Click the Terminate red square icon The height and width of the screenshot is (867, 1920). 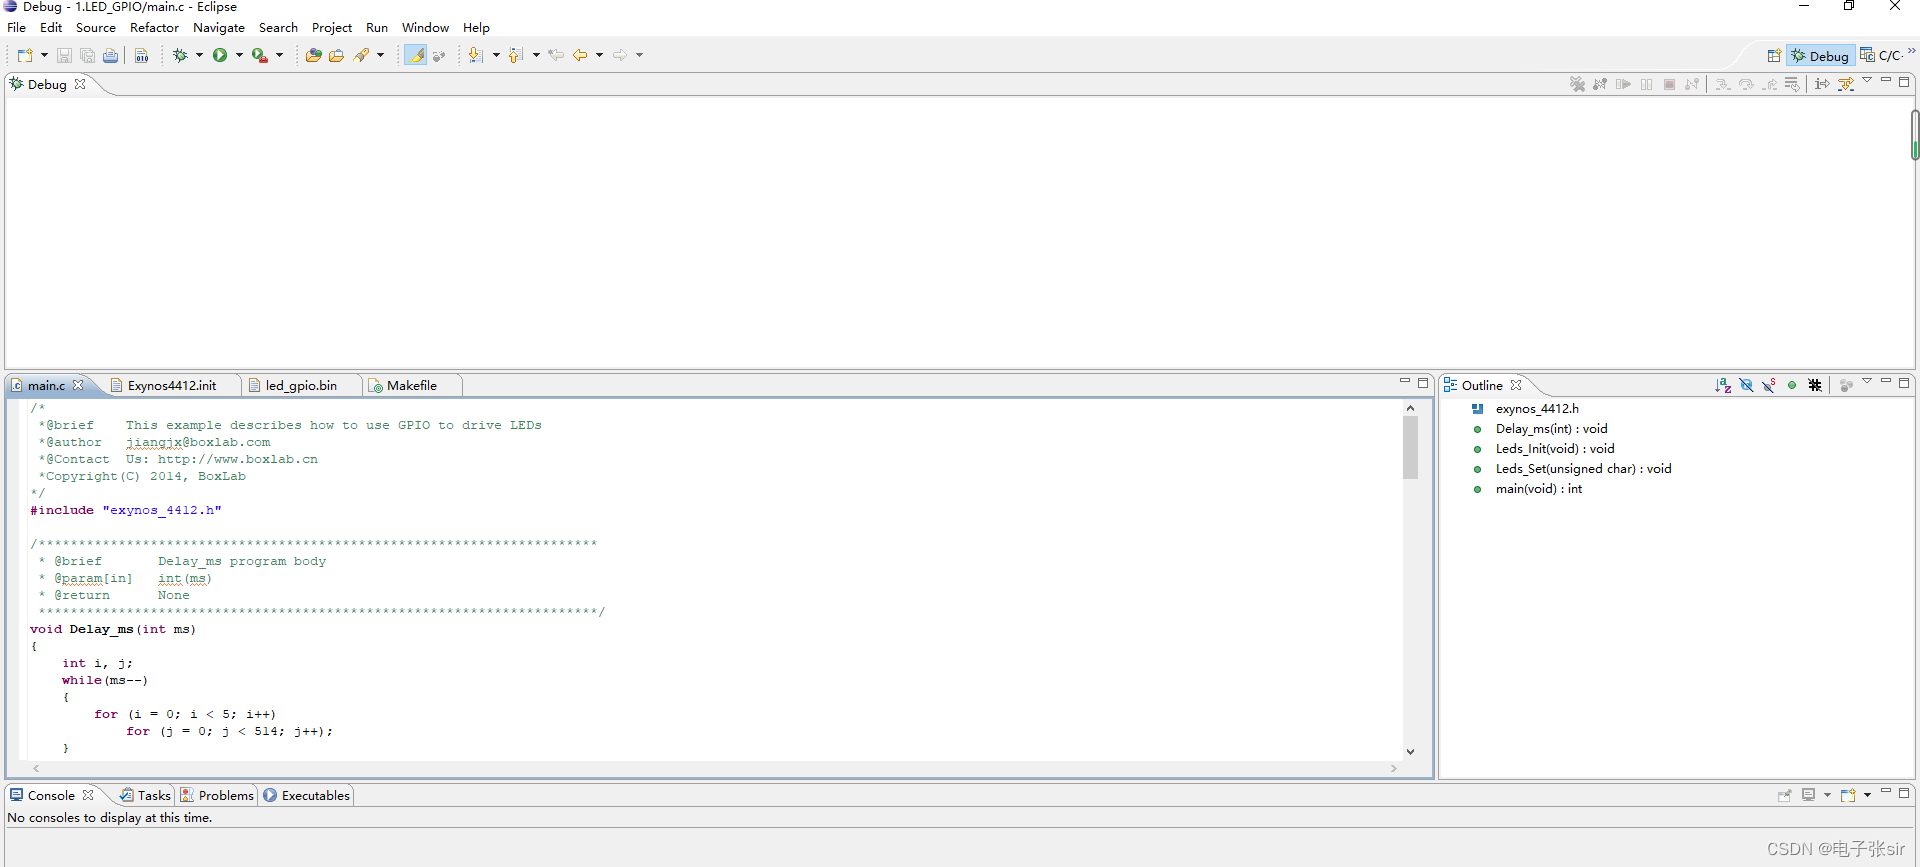[1669, 84]
